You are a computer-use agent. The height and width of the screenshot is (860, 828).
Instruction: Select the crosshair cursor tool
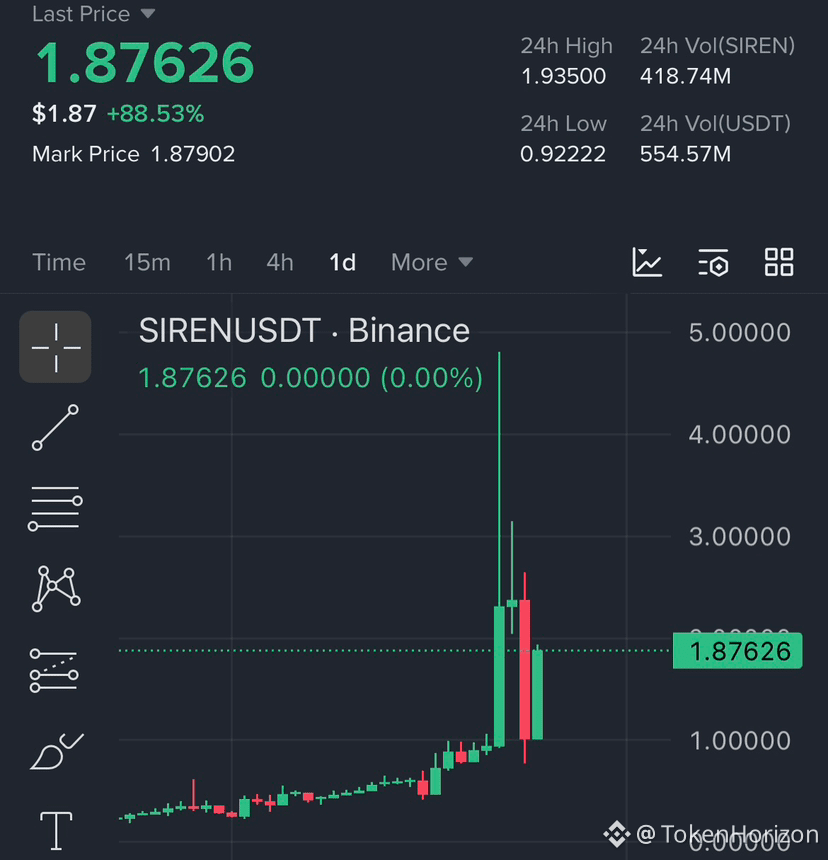pyautogui.click(x=55, y=347)
